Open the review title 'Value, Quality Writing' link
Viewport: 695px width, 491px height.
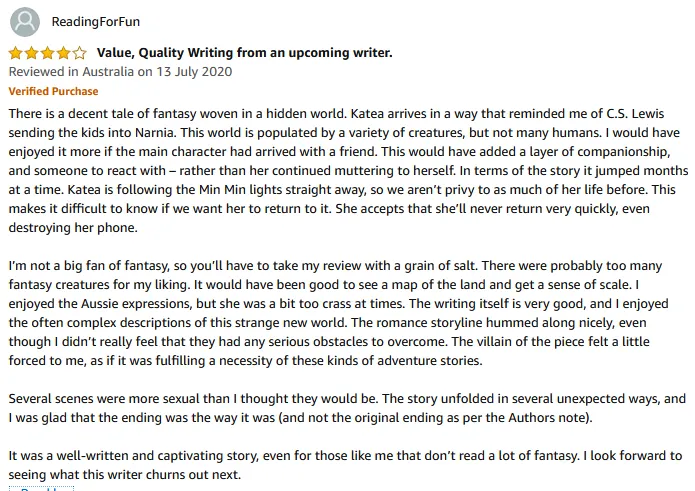click(x=245, y=53)
